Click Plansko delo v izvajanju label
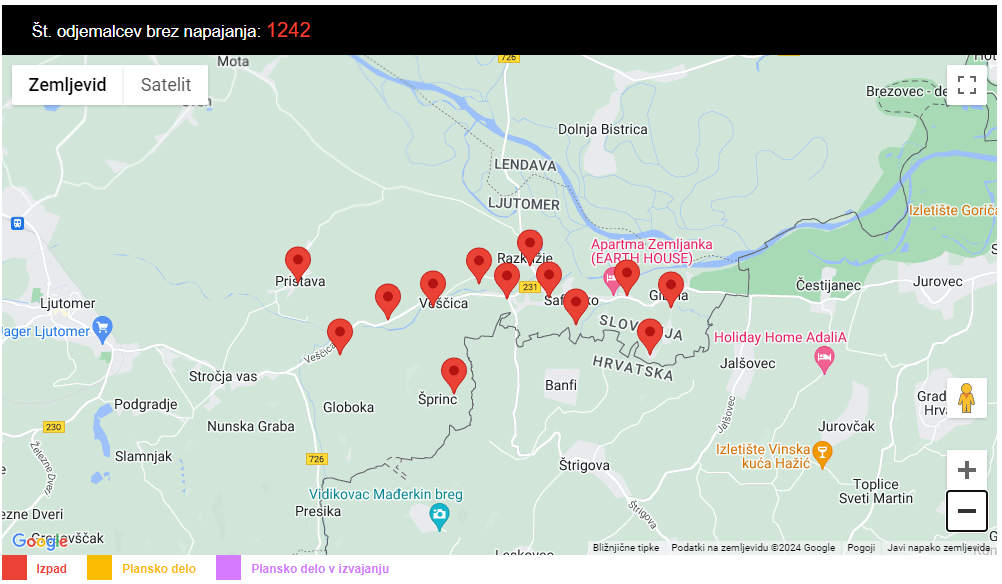Image resolution: width=1002 pixels, height=584 pixels. pyautogui.click(x=320, y=569)
